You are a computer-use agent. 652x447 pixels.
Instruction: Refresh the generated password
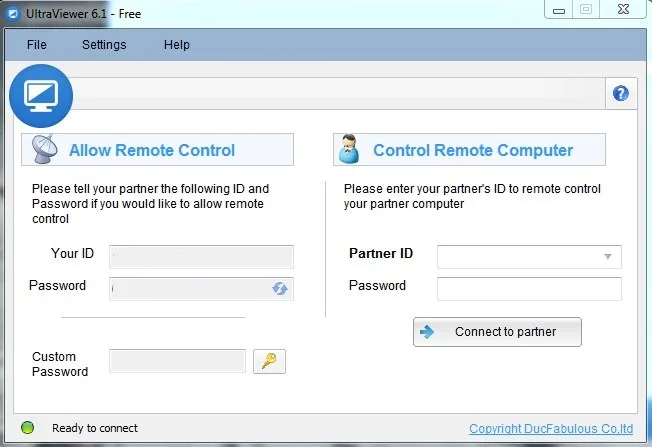280,289
